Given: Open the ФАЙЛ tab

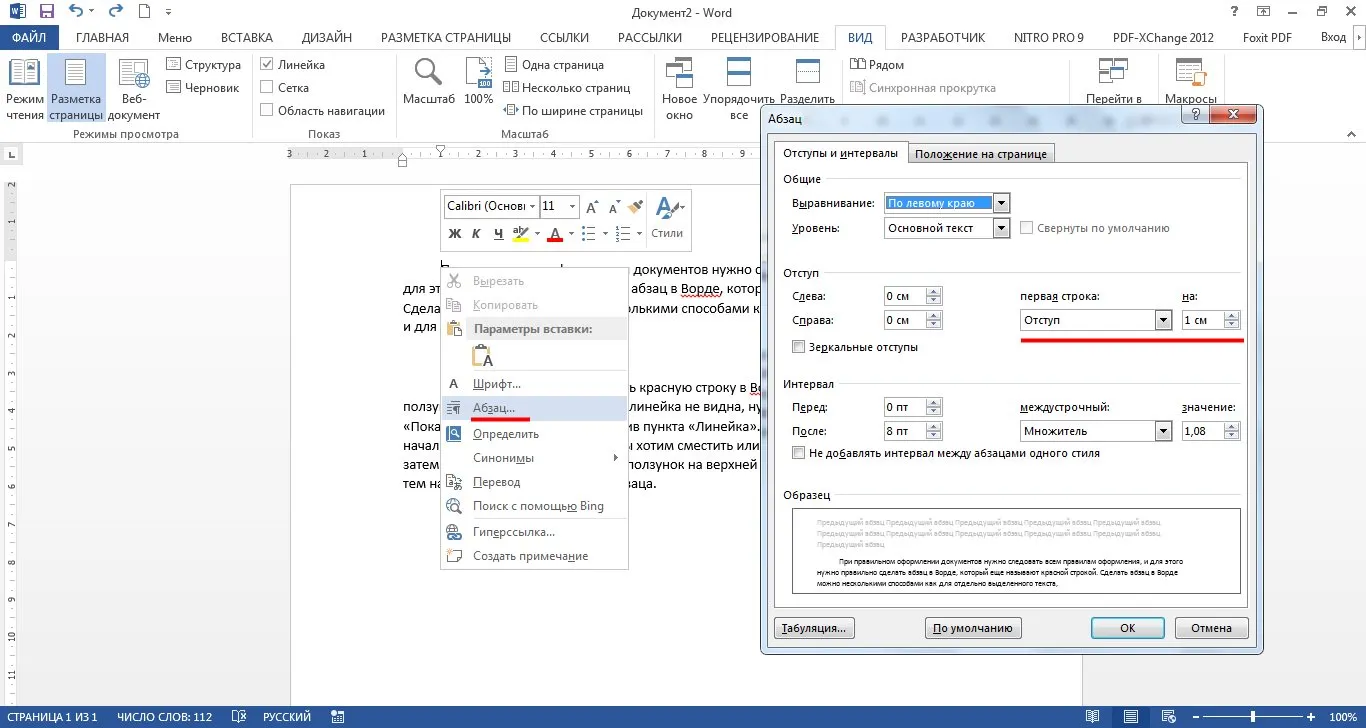Looking at the screenshot, I should point(29,38).
